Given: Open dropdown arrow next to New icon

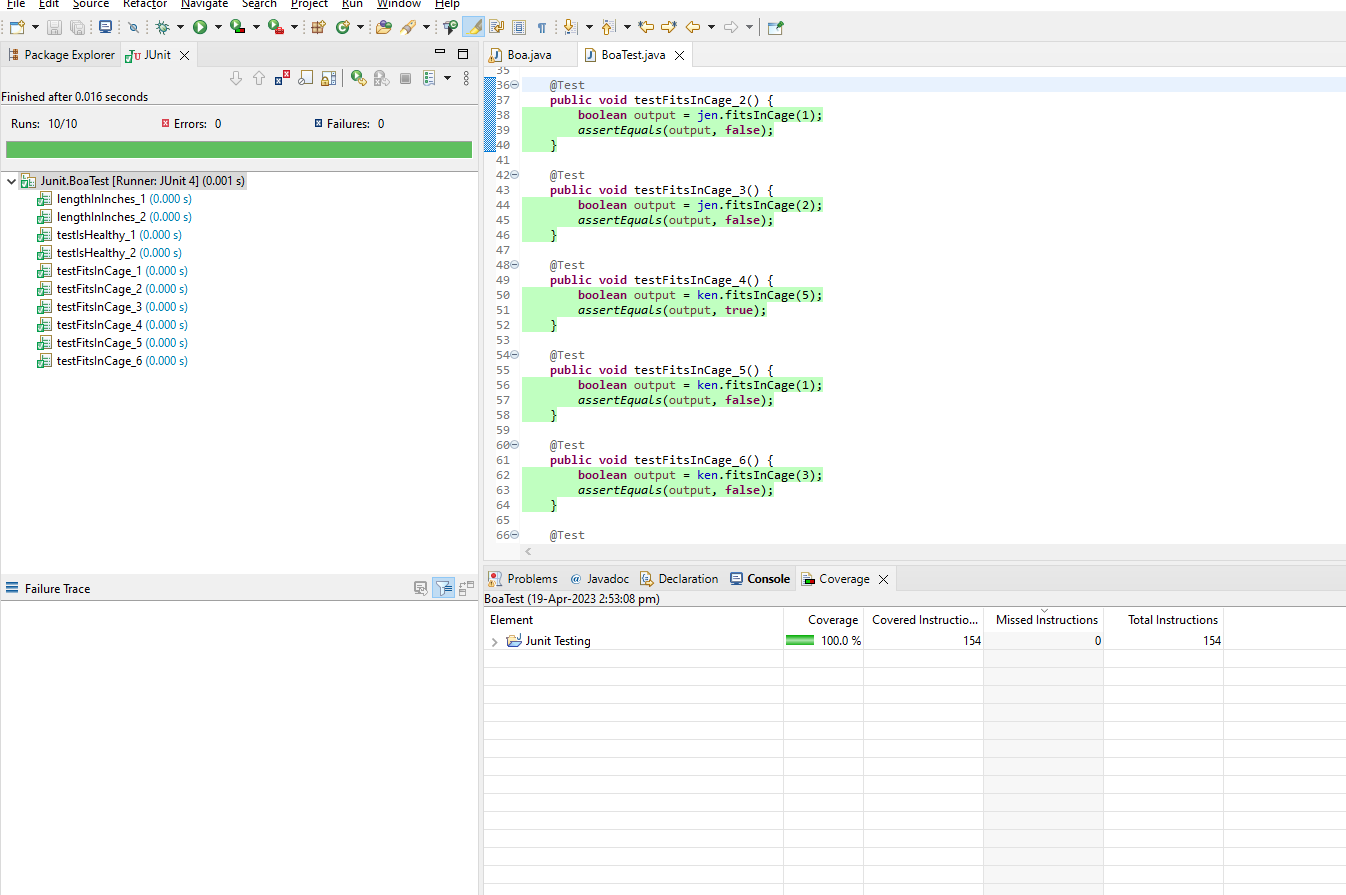Looking at the screenshot, I should coord(35,27).
